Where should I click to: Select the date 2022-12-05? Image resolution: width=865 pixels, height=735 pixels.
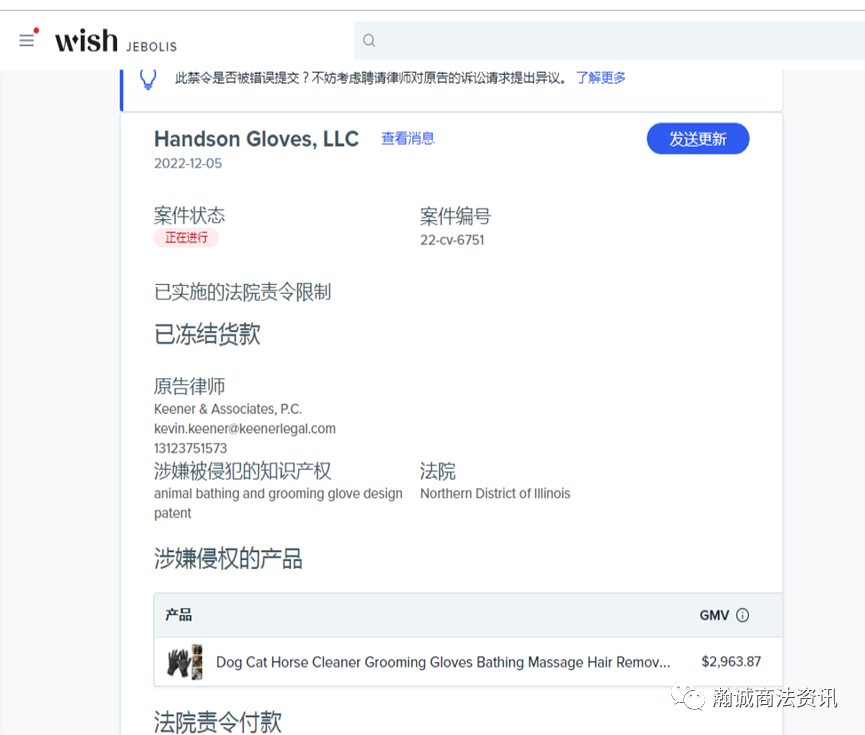pos(188,163)
